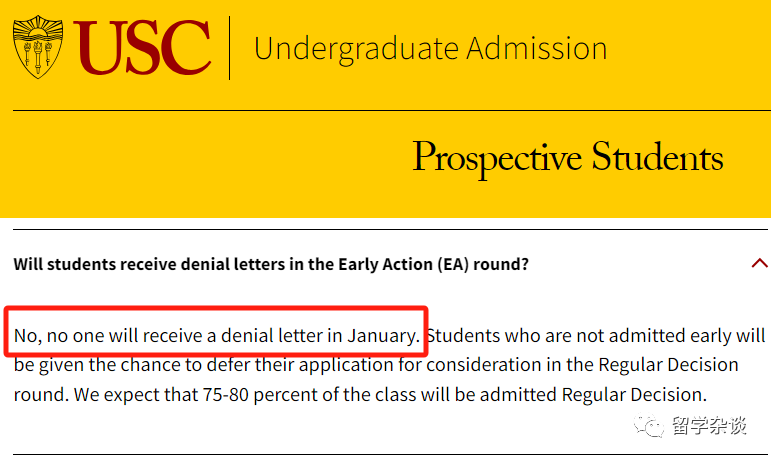Collapse the Early Action denial letters answer

[760, 263]
